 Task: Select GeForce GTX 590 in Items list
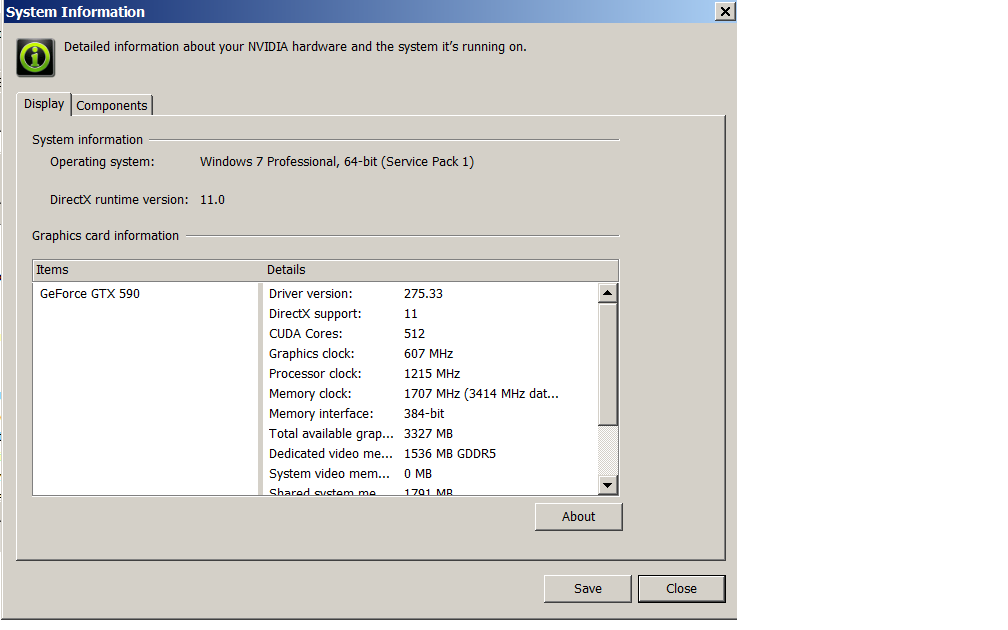coord(90,294)
